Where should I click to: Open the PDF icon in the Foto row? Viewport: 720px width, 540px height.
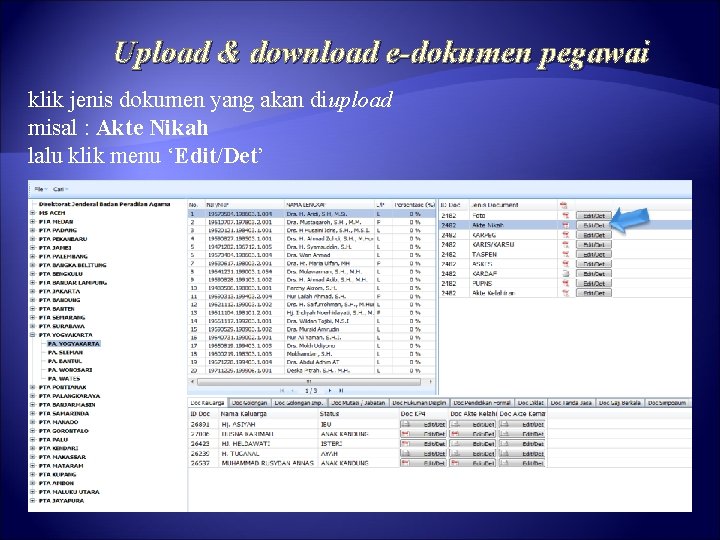(x=565, y=215)
